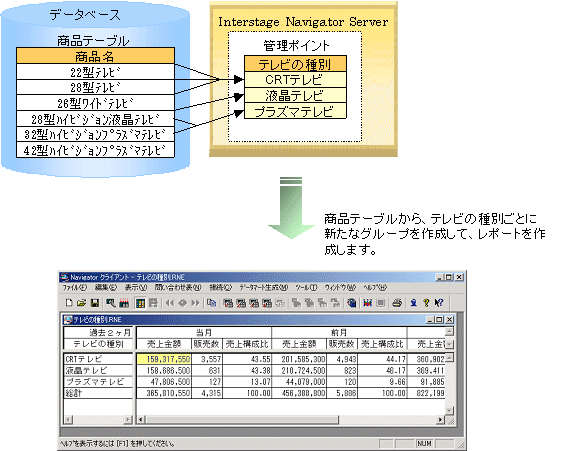Open the ヘルプ(H) menu
The image size is (566, 451).
tap(375, 287)
